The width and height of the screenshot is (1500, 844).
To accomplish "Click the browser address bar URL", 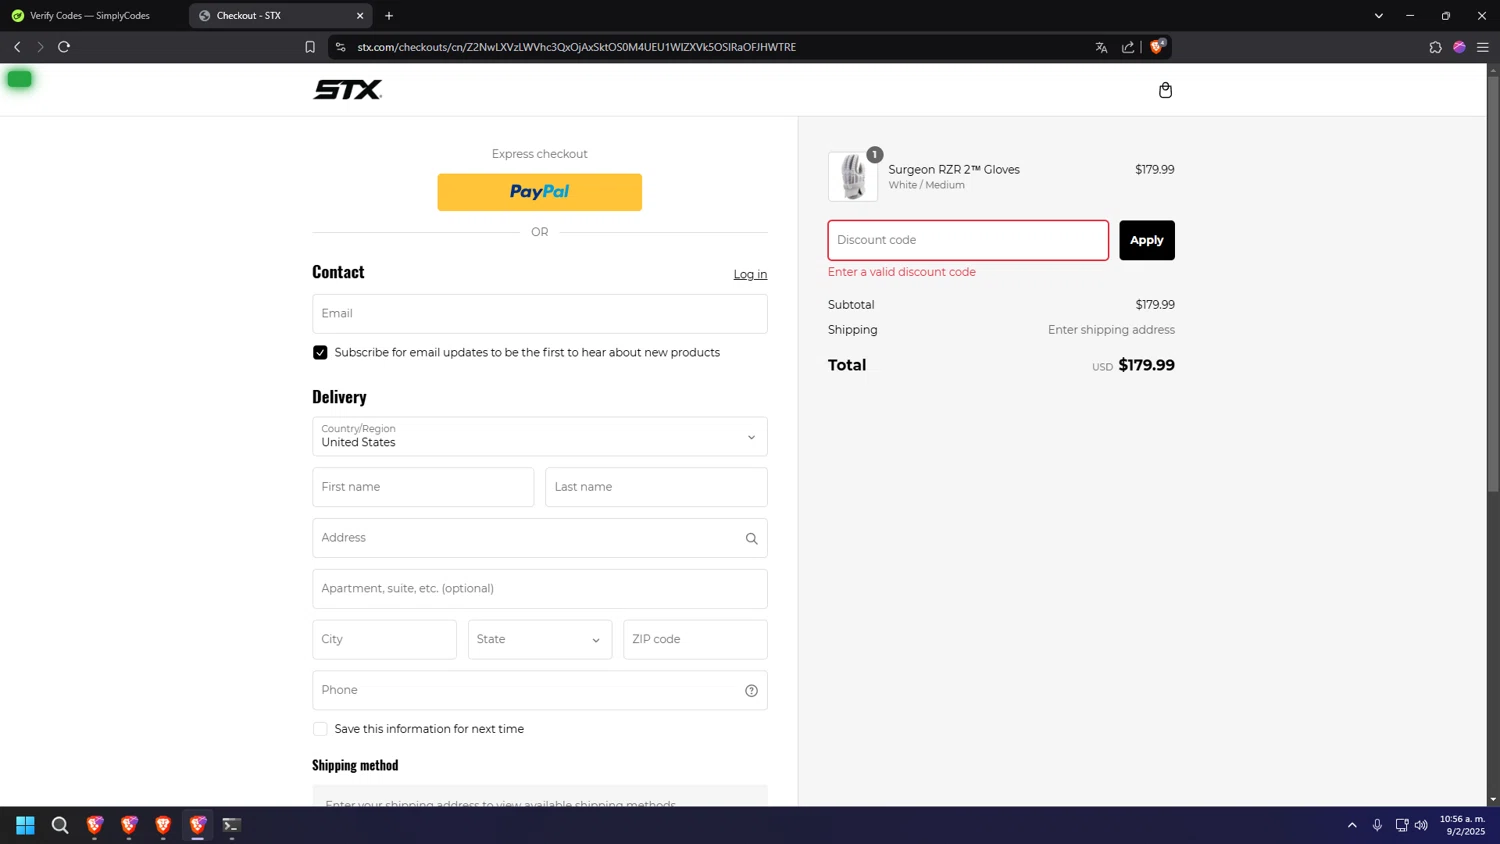I will click(x=576, y=47).
